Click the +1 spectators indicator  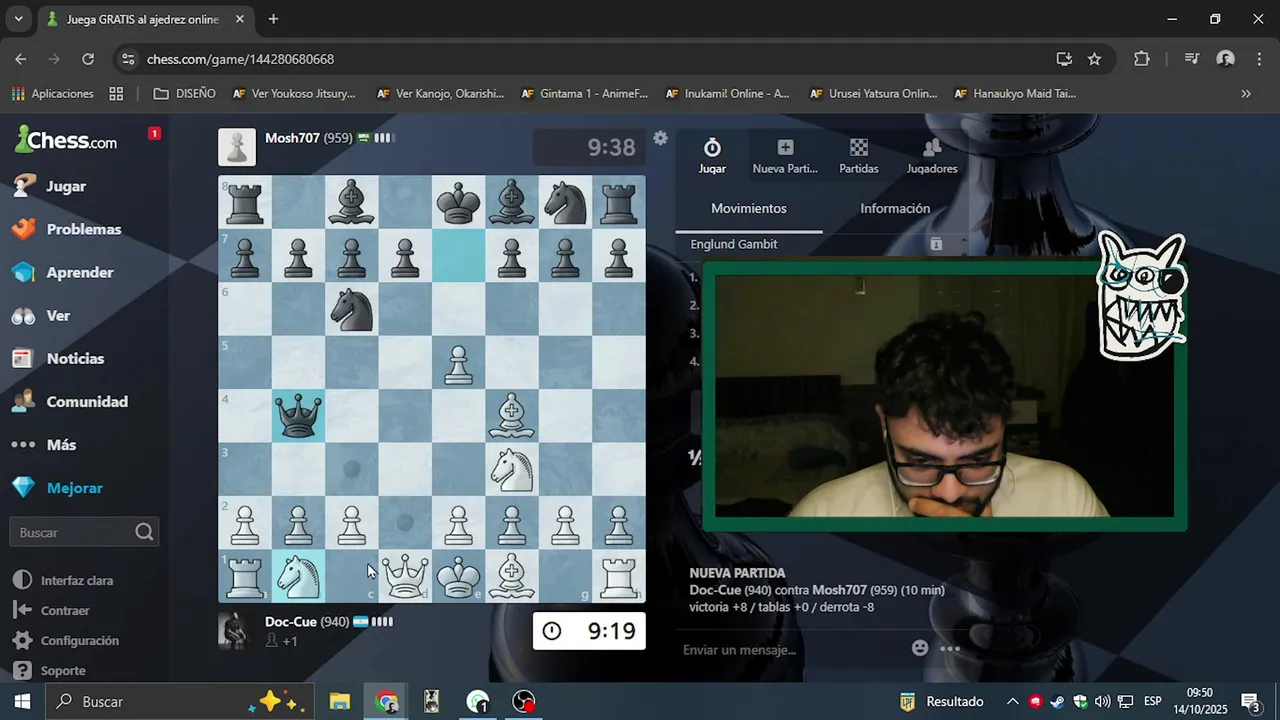(x=282, y=641)
